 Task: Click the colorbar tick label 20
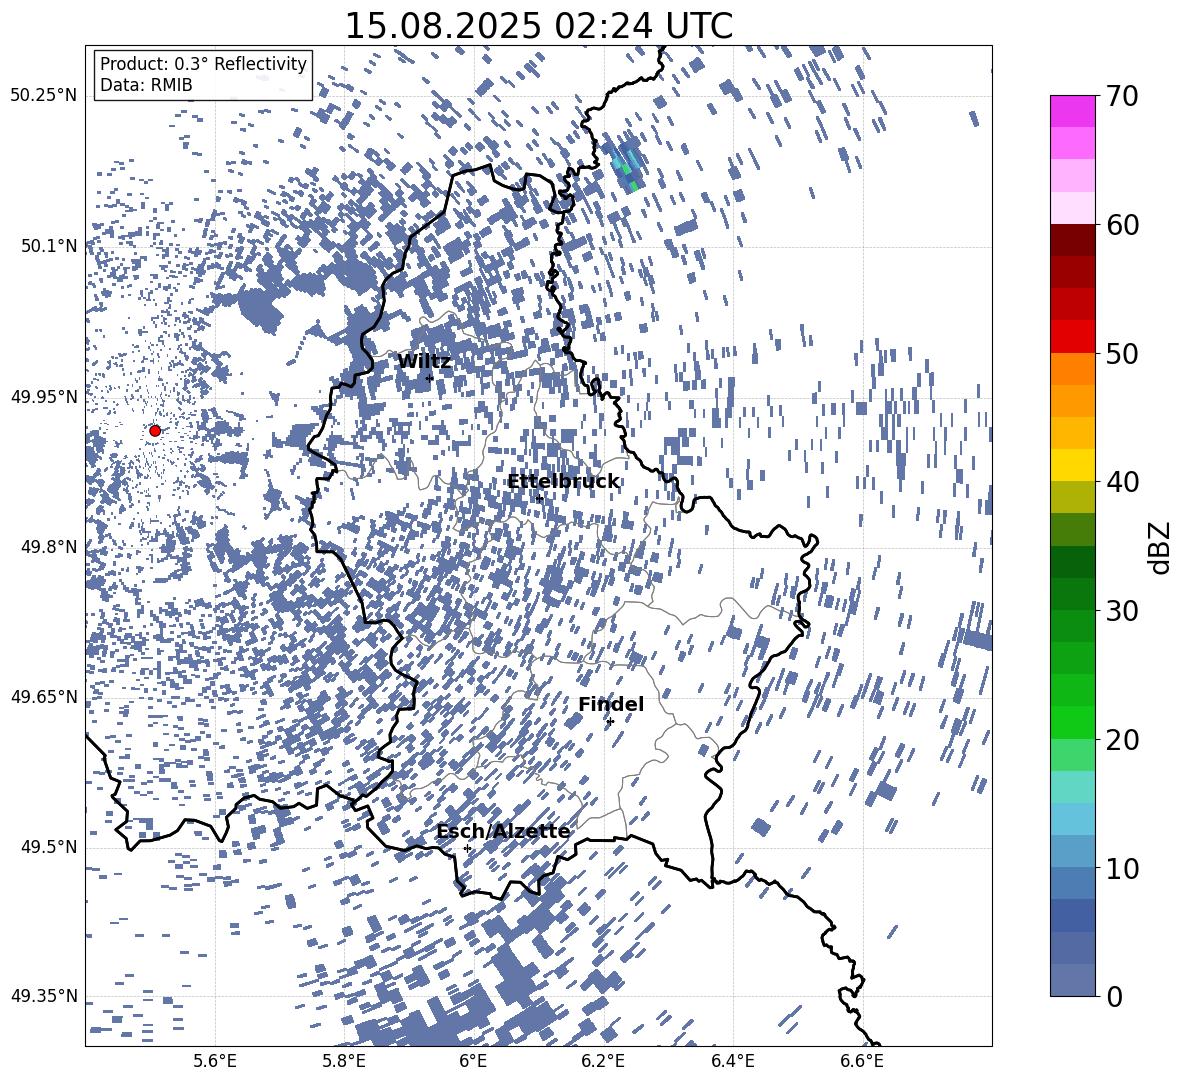coord(1122,739)
